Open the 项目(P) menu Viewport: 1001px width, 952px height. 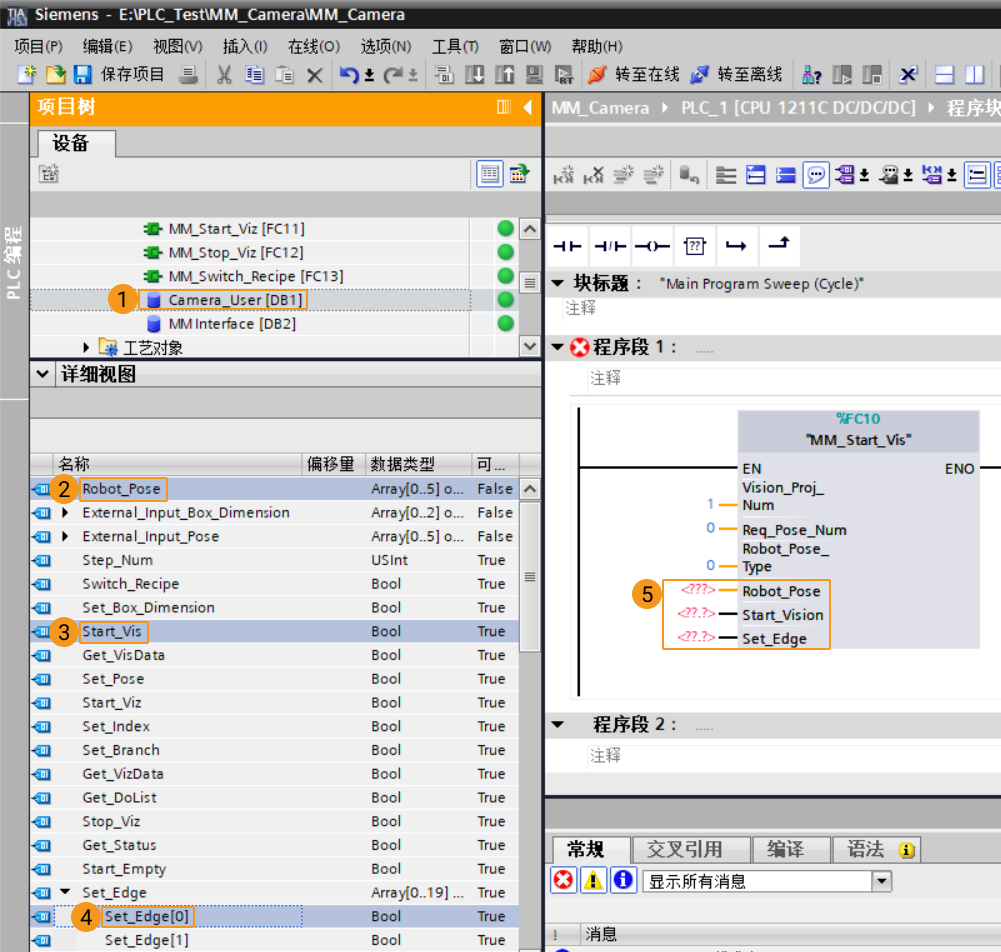(x=38, y=47)
